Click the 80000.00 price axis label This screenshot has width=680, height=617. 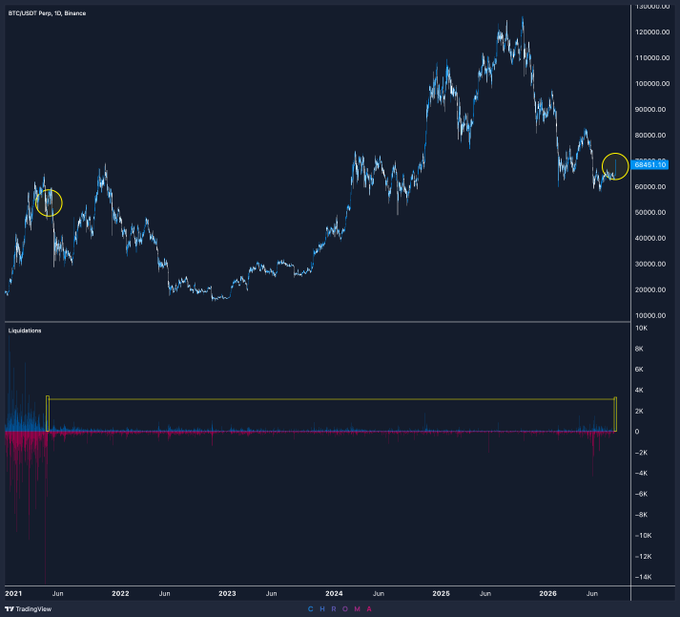(x=651, y=135)
